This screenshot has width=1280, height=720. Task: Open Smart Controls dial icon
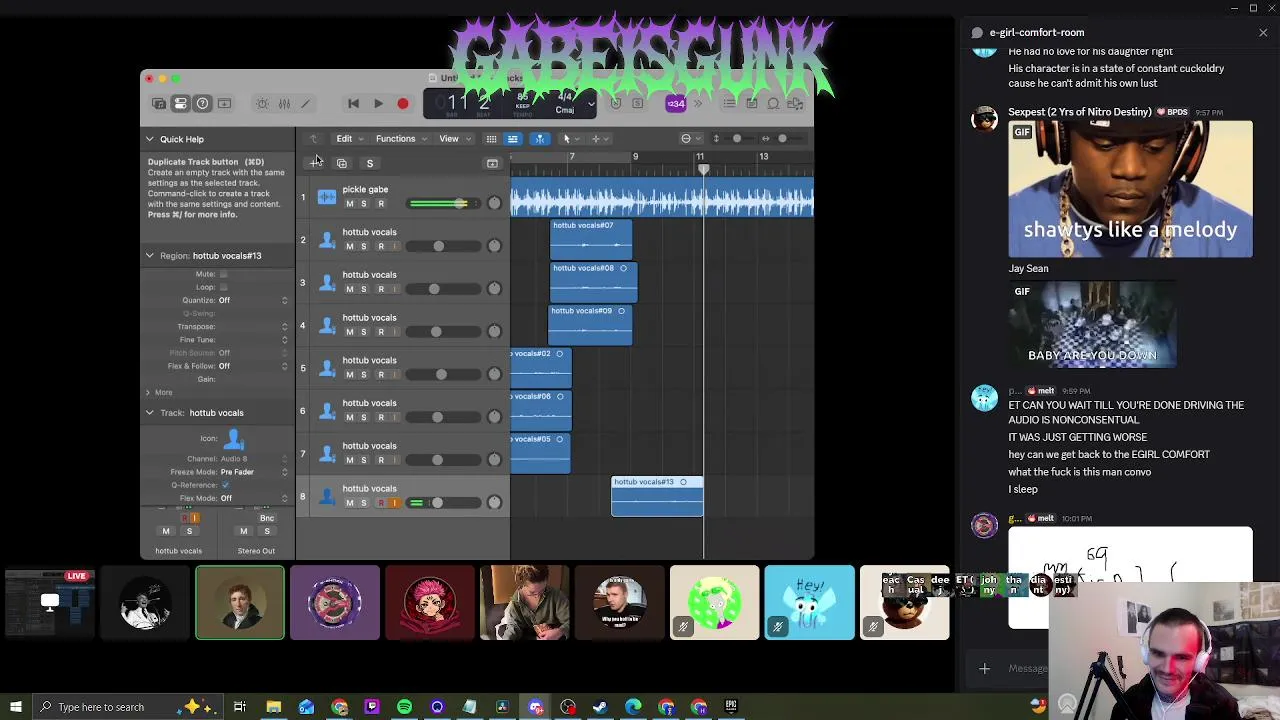(262, 103)
